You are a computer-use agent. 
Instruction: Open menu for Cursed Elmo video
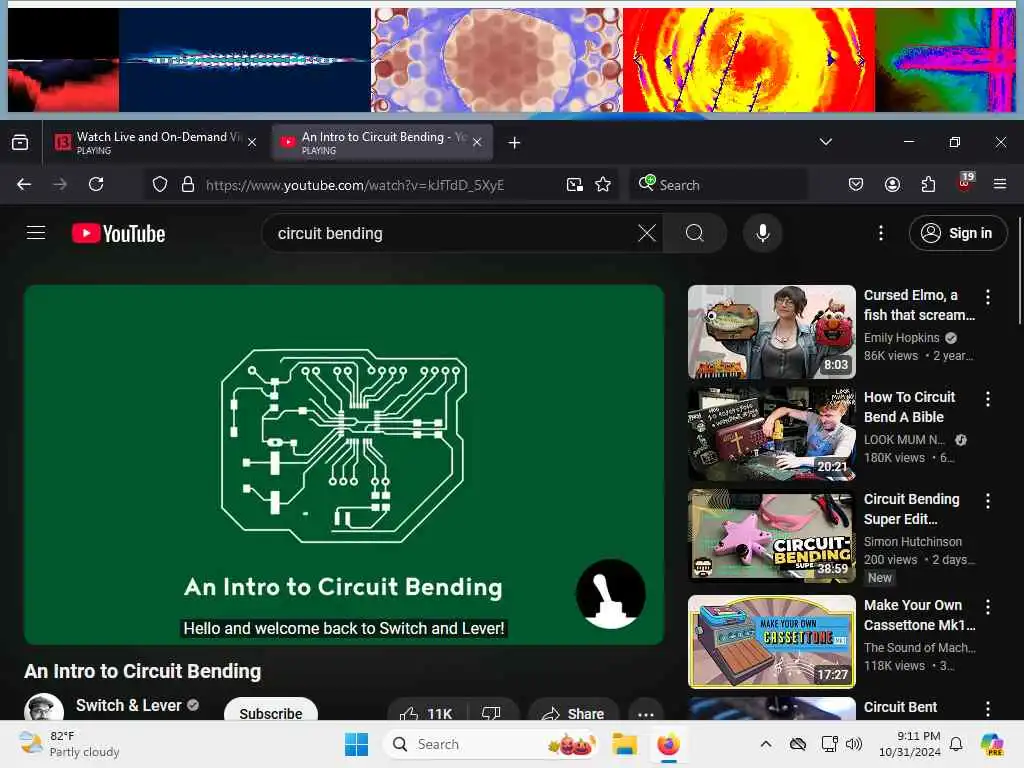coord(987,297)
